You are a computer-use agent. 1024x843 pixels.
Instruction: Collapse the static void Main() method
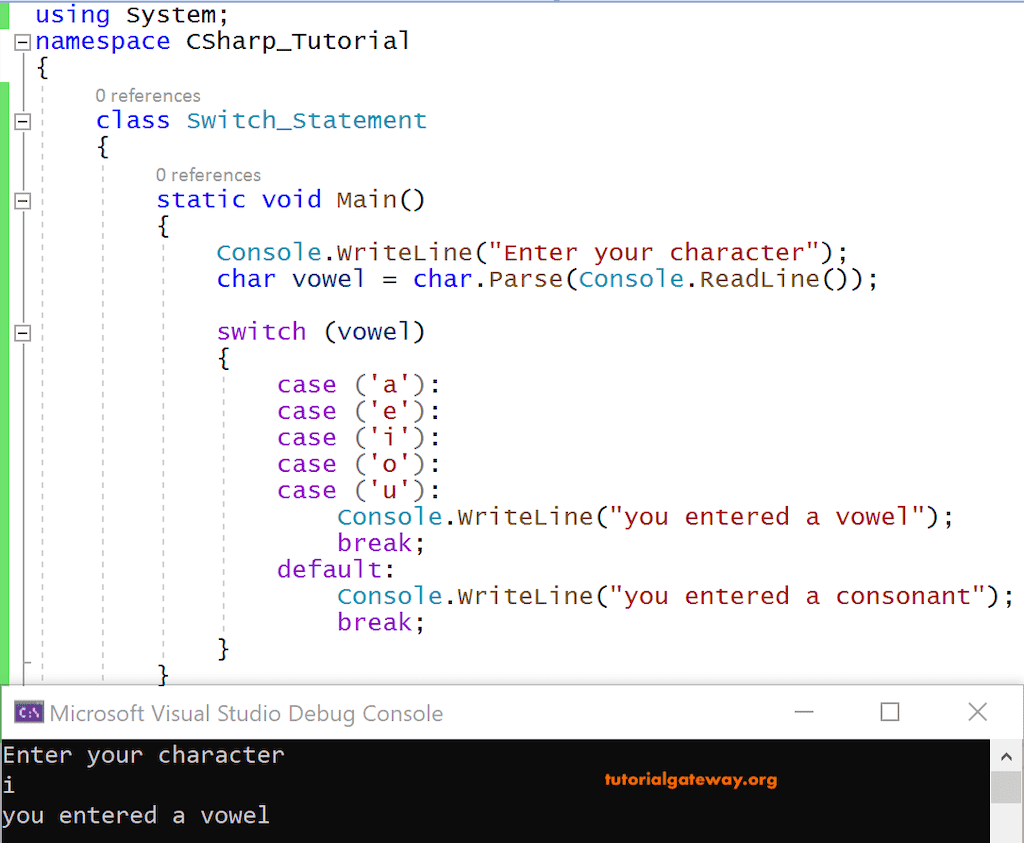(22, 200)
